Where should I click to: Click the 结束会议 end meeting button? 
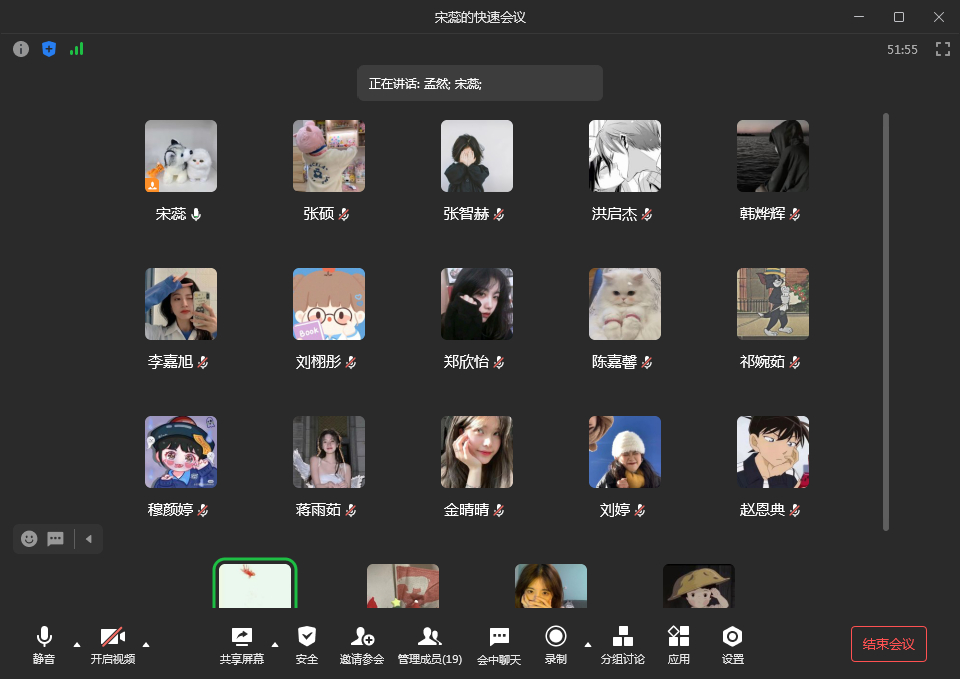pos(888,644)
